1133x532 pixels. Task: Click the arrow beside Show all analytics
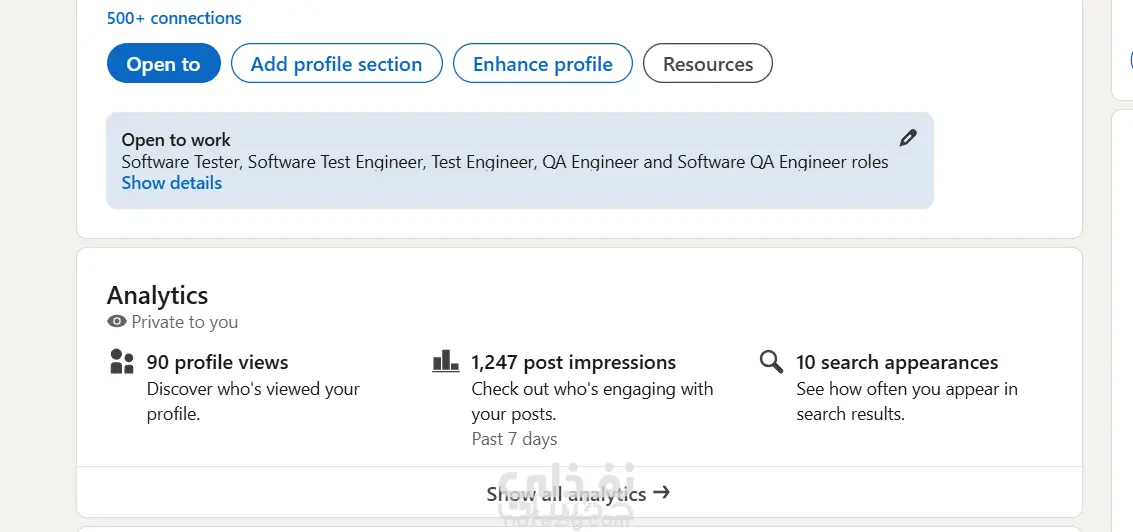[661, 493]
